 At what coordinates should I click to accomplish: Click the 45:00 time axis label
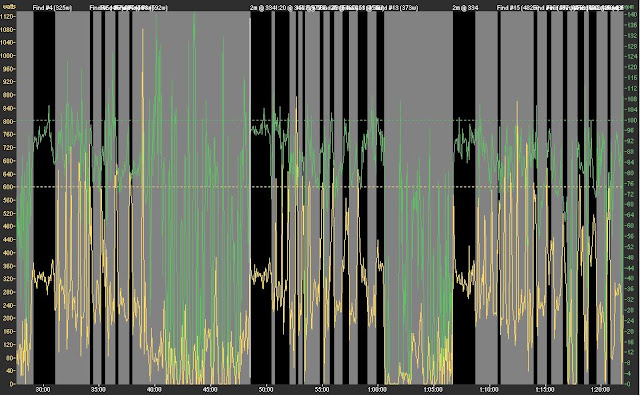pos(210,390)
